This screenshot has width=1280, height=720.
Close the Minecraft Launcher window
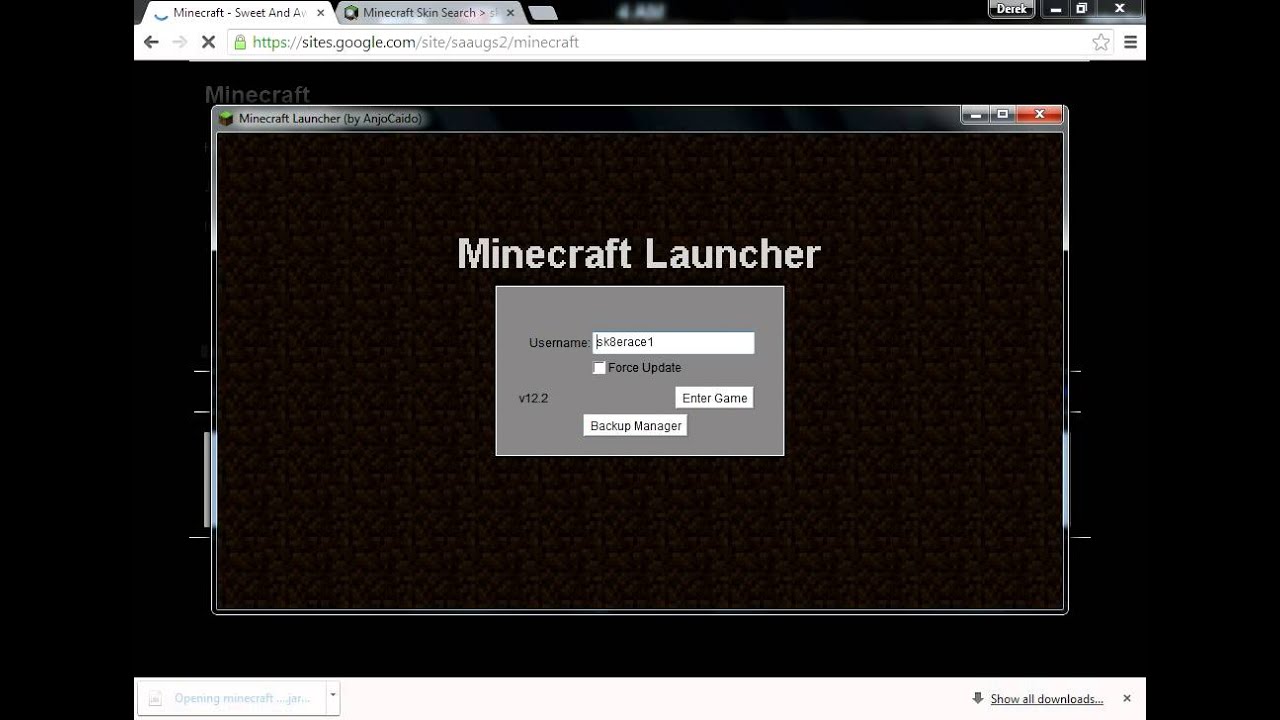pos(1040,115)
